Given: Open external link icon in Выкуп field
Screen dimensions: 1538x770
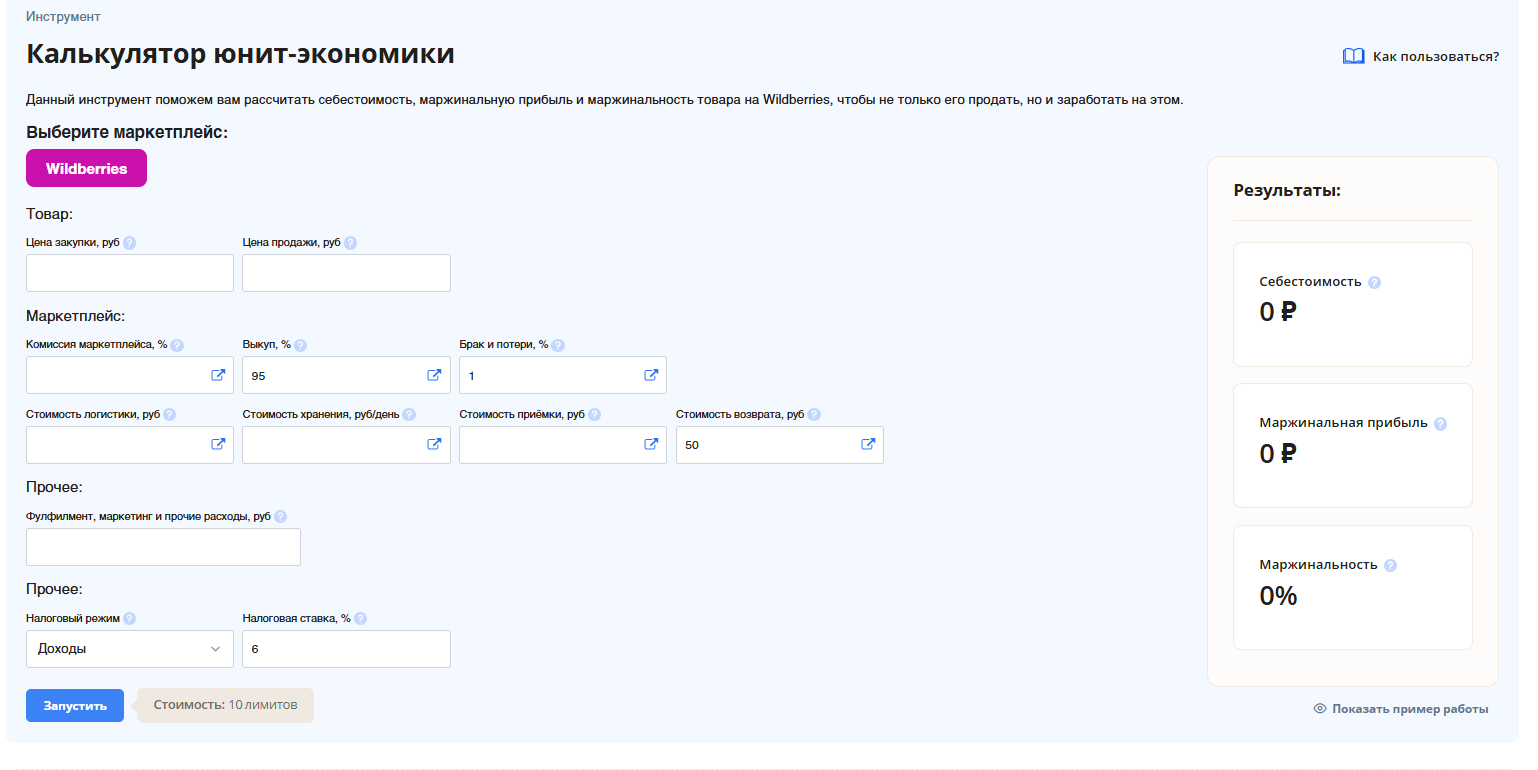Looking at the screenshot, I should [x=434, y=375].
